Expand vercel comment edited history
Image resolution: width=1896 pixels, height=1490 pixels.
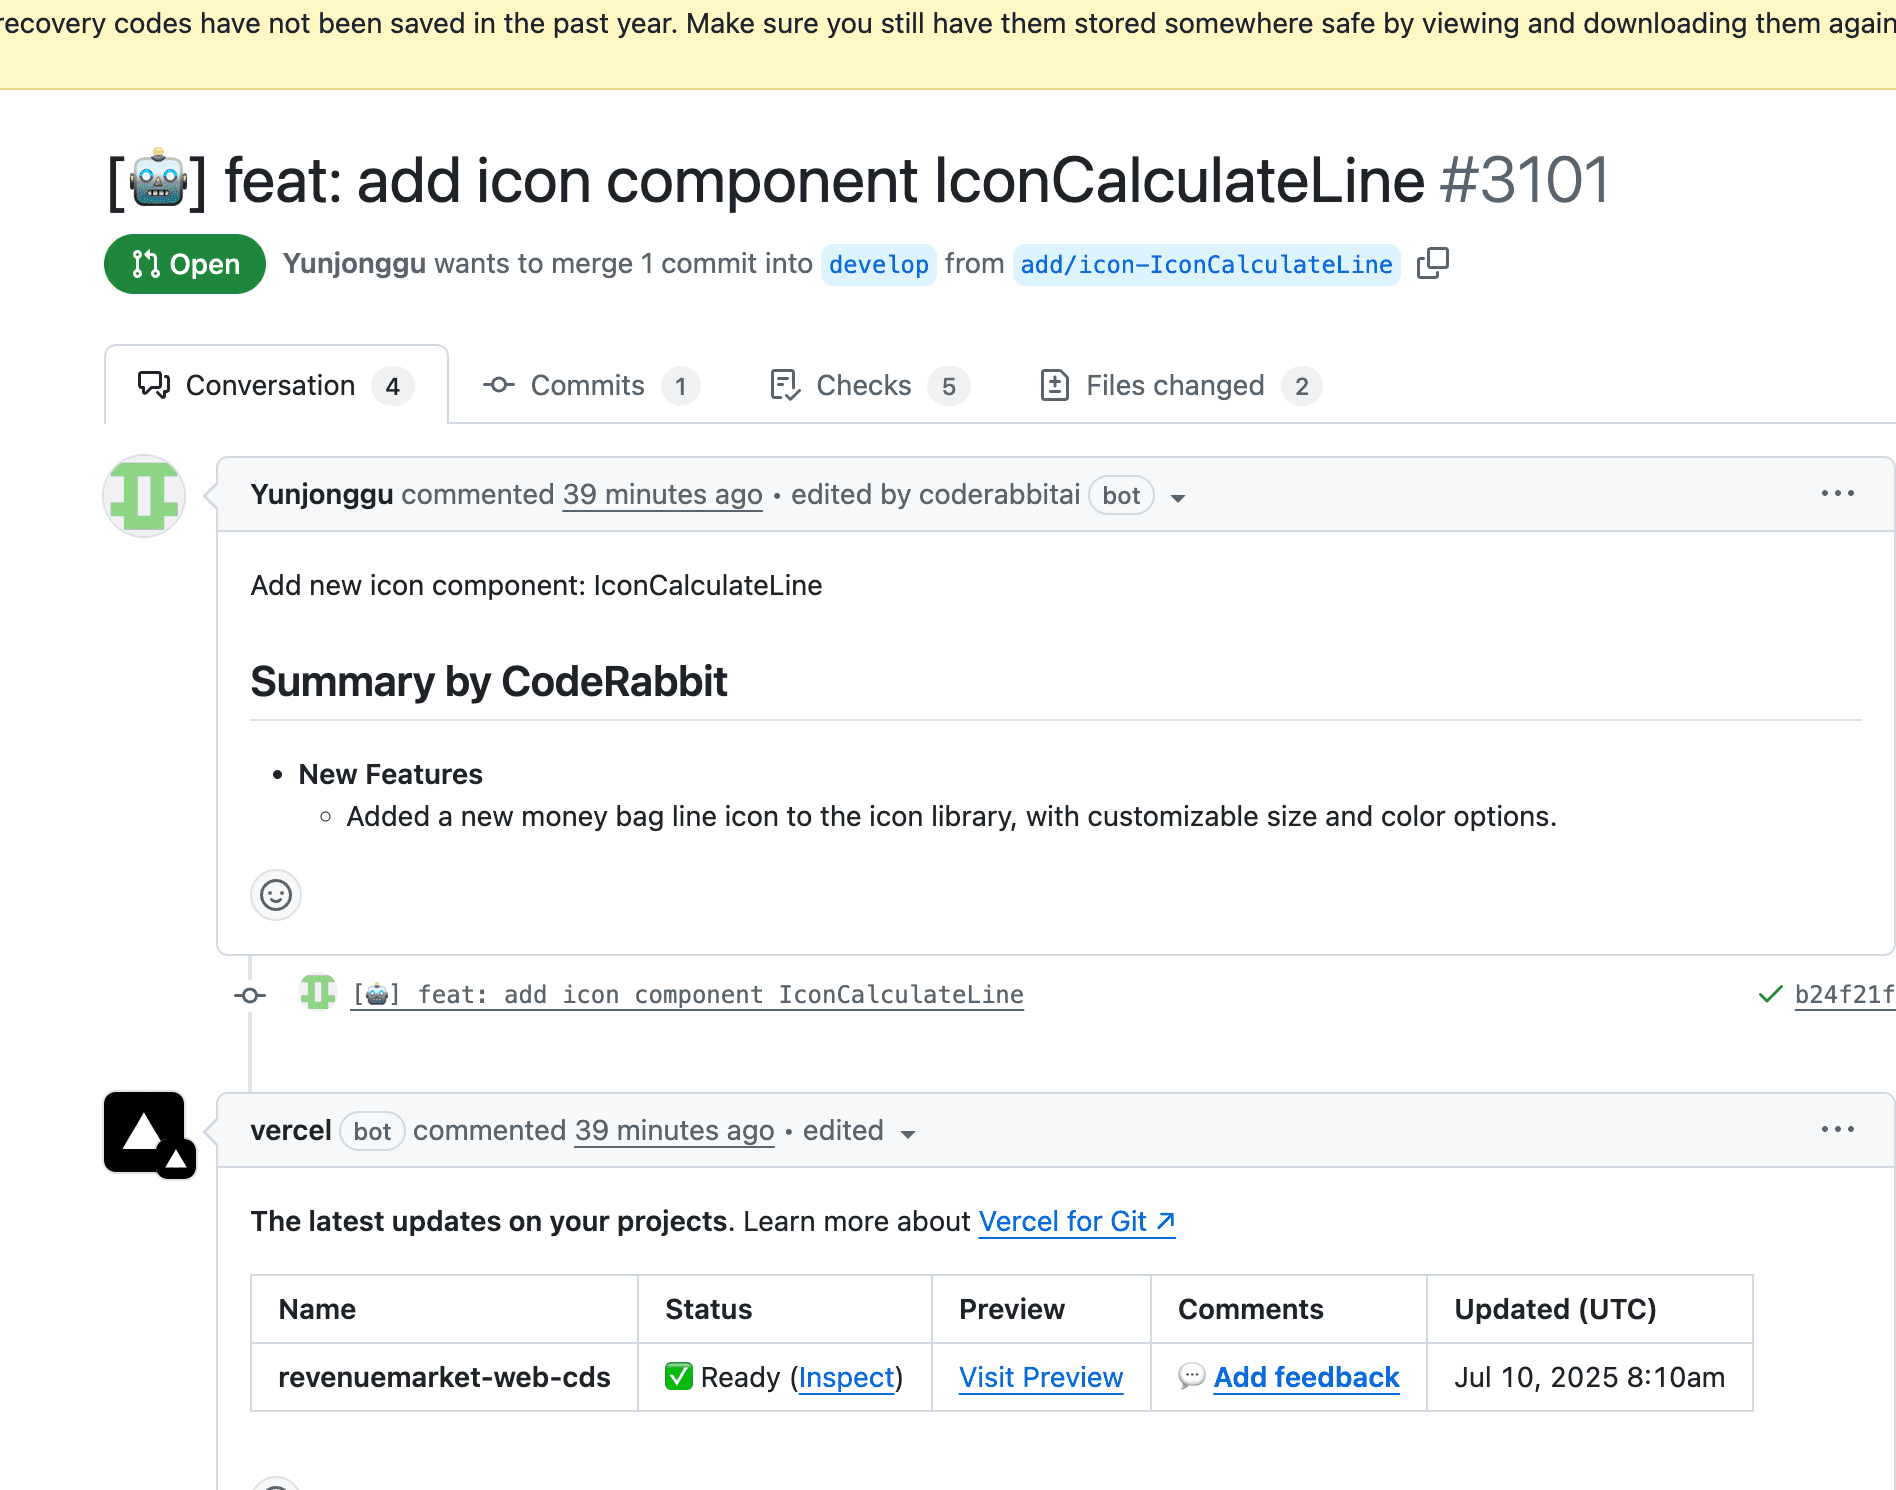(x=908, y=1133)
